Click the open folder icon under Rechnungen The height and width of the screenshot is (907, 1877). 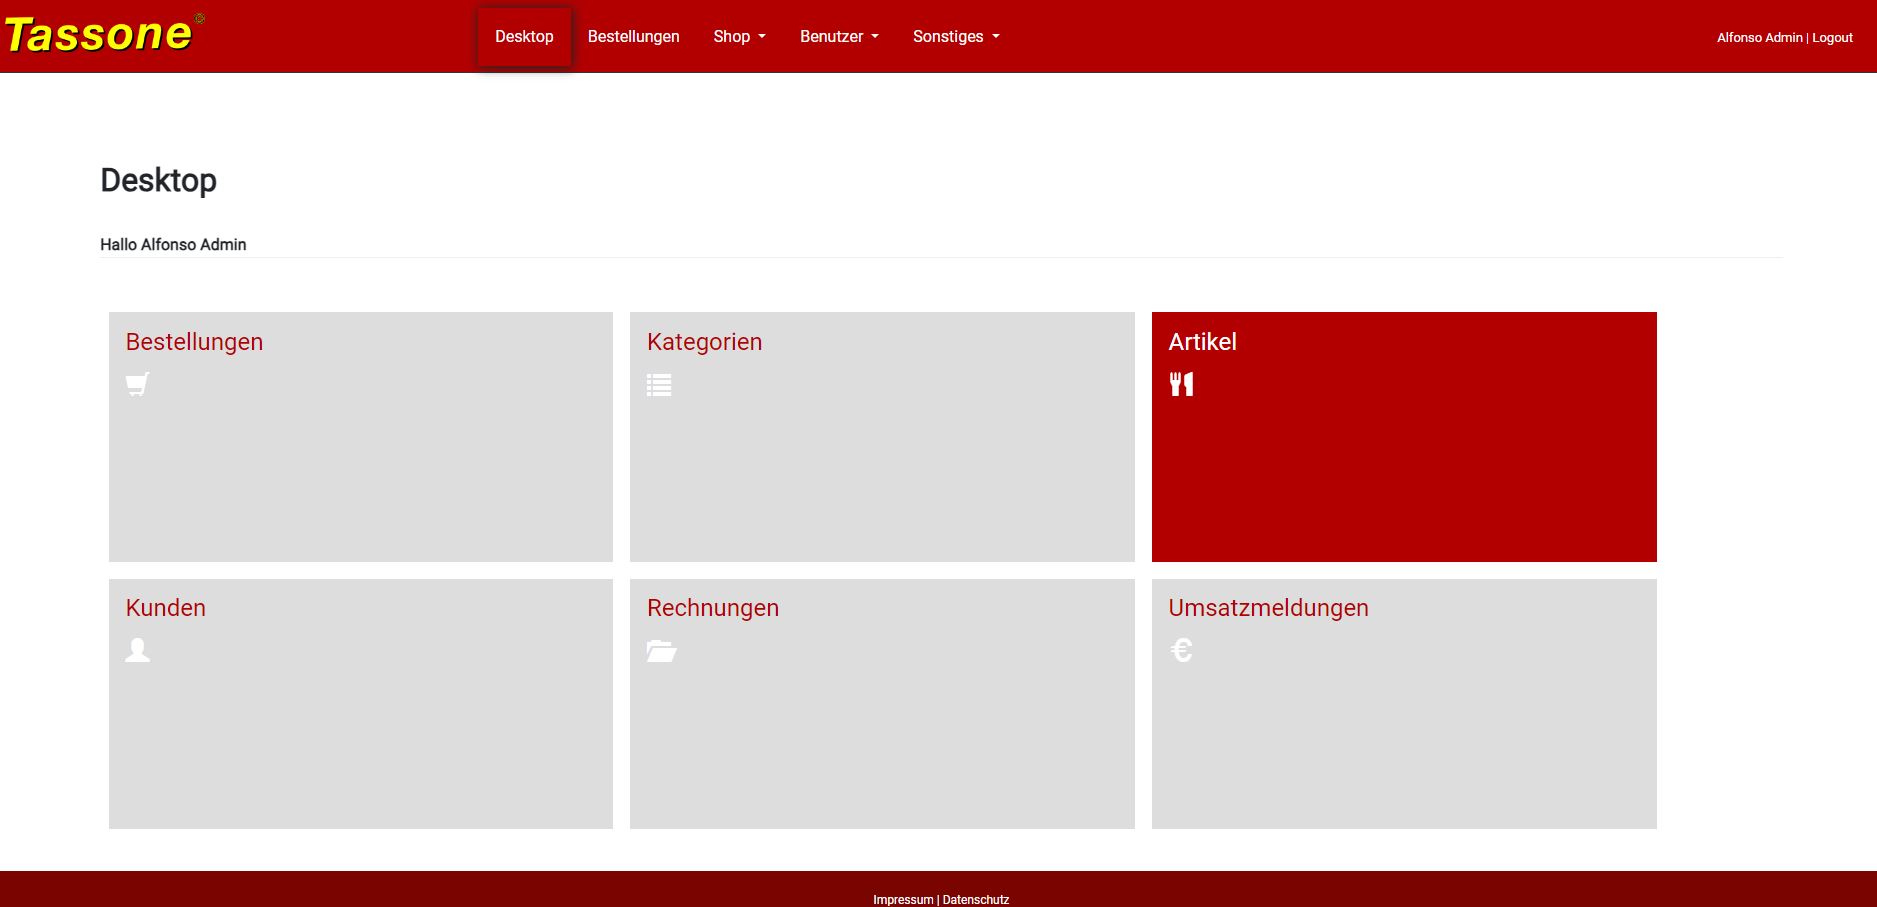pos(661,651)
